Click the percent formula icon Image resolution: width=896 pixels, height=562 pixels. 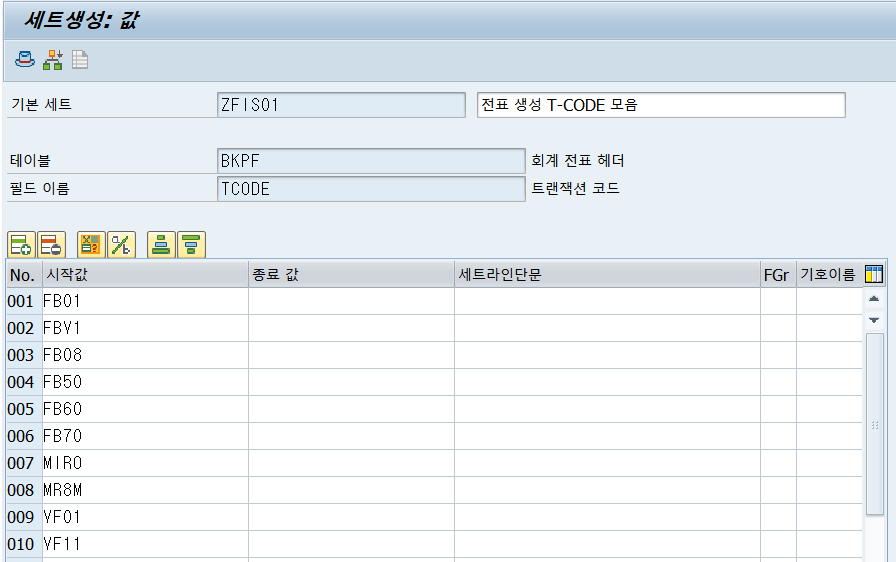pyautogui.click(x=121, y=245)
